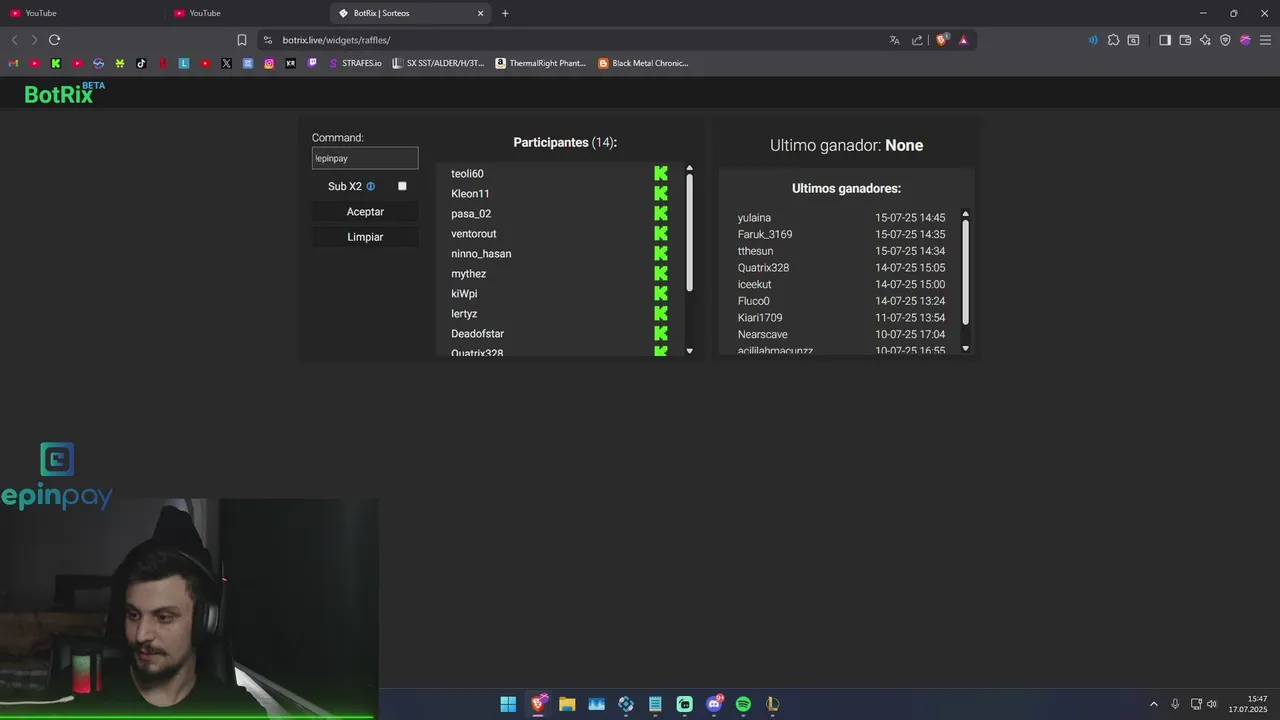Screen dimensions: 1280x720
Task: Toggle the browser sidebar panel icon
Action: point(1165,40)
